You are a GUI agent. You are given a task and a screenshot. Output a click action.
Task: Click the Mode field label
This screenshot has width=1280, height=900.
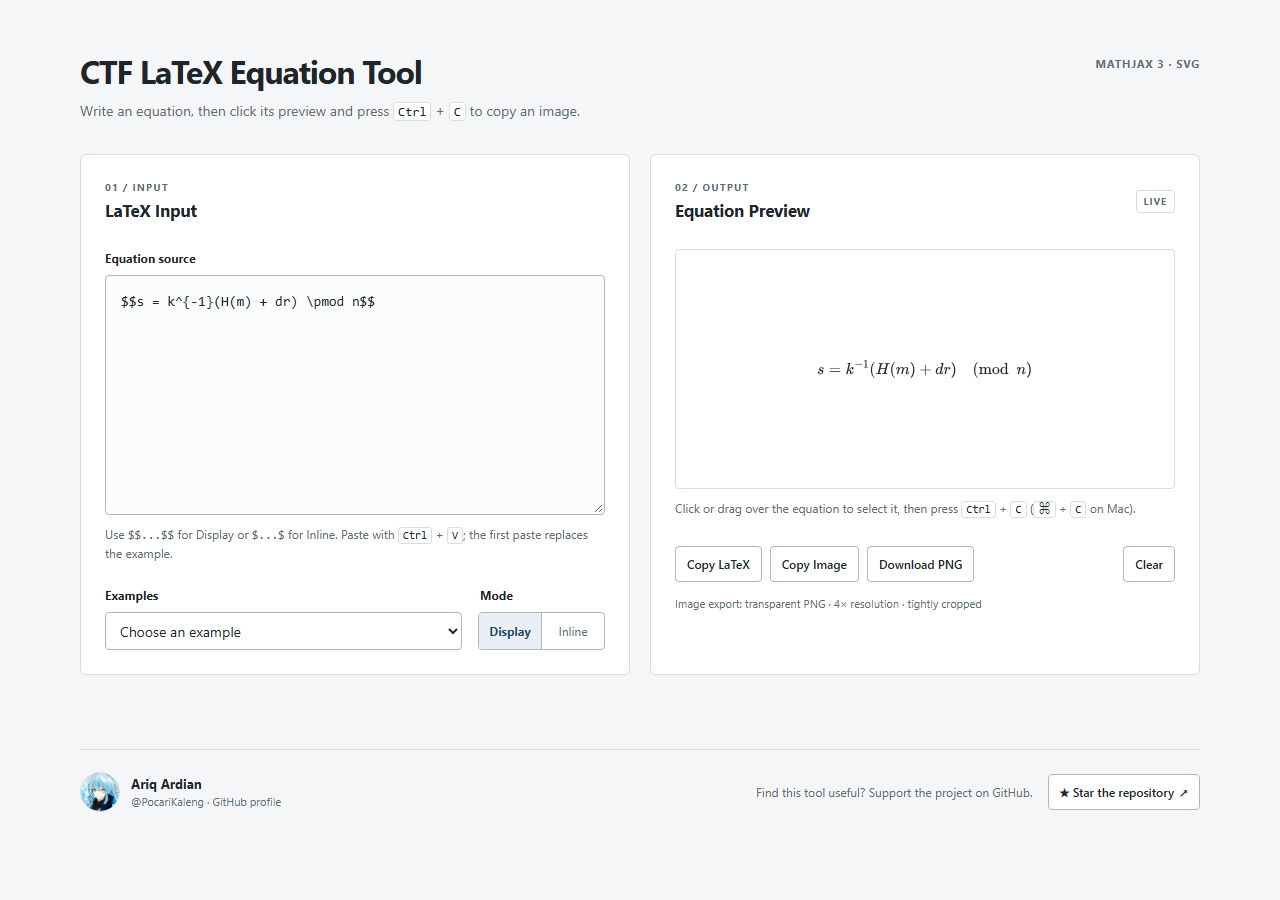click(496, 596)
